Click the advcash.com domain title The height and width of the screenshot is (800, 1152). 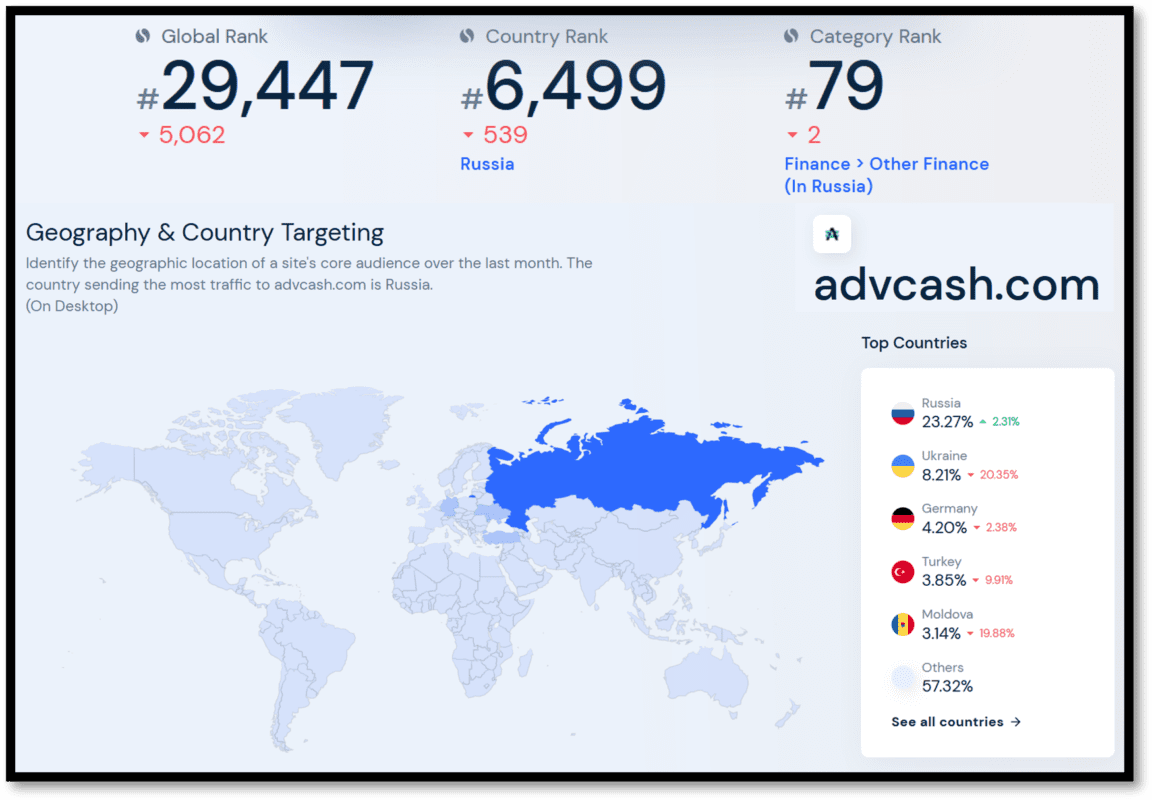pos(957,284)
